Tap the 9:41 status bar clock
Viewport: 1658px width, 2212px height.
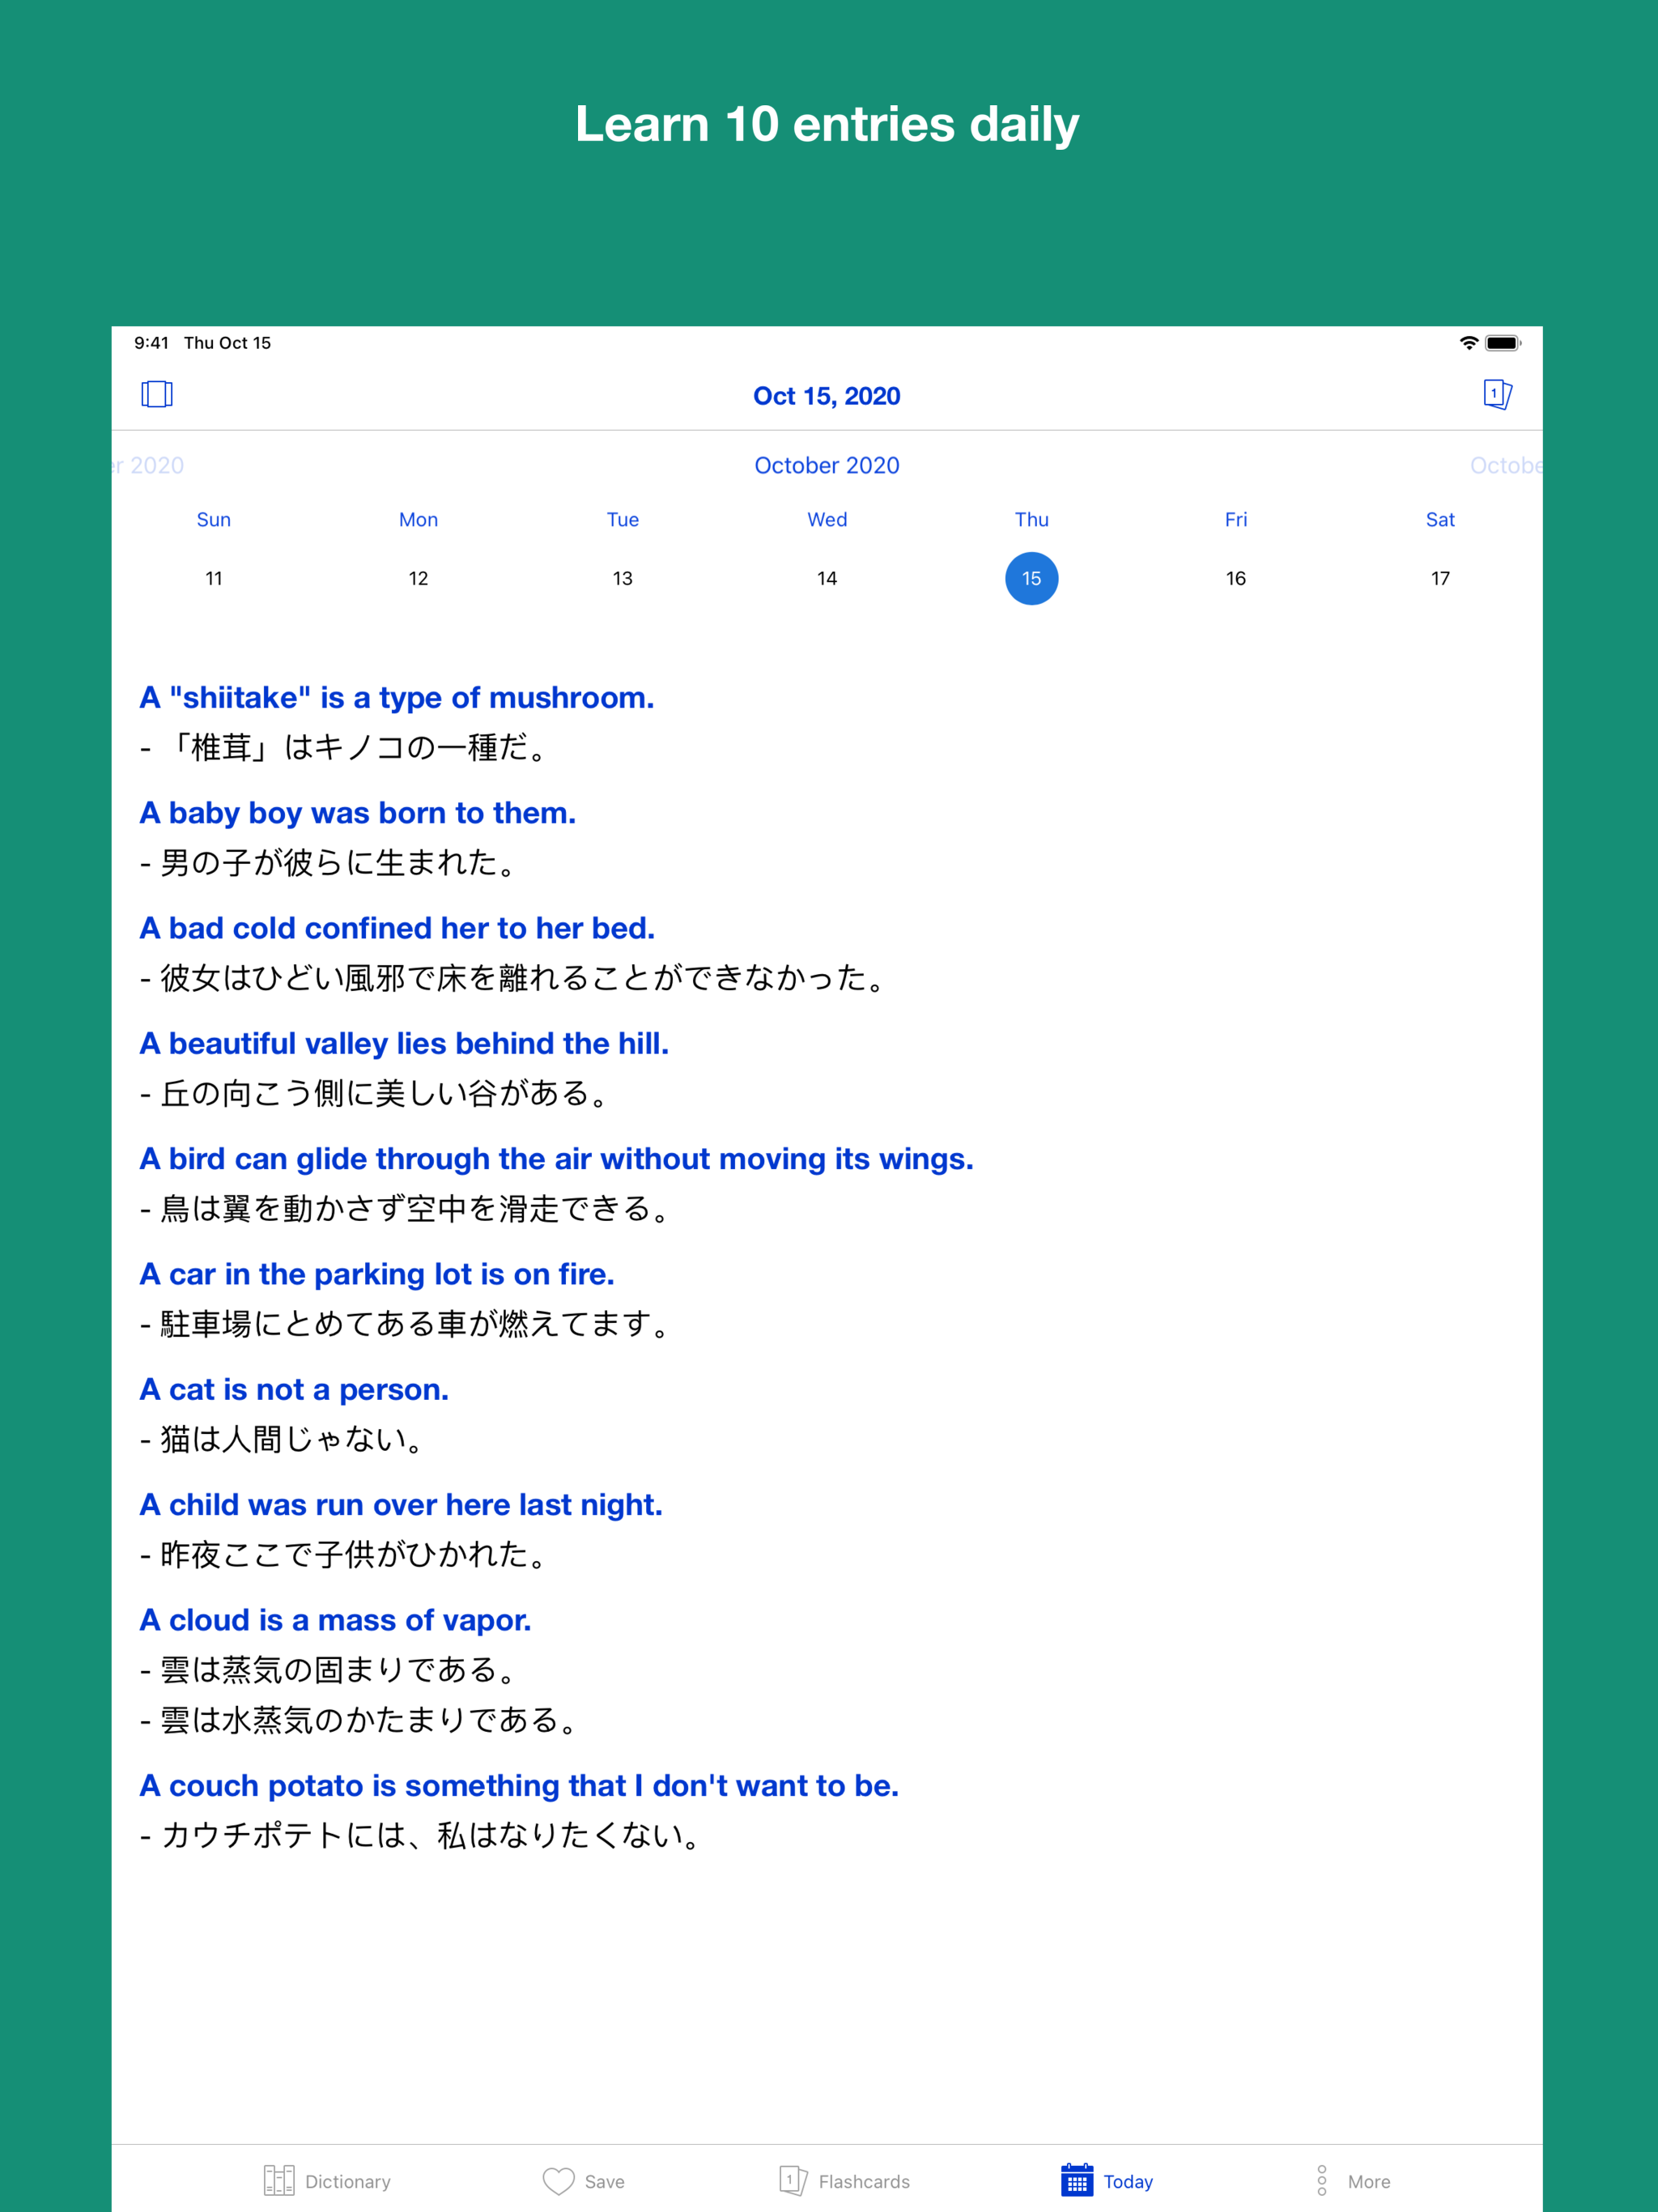point(152,343)
